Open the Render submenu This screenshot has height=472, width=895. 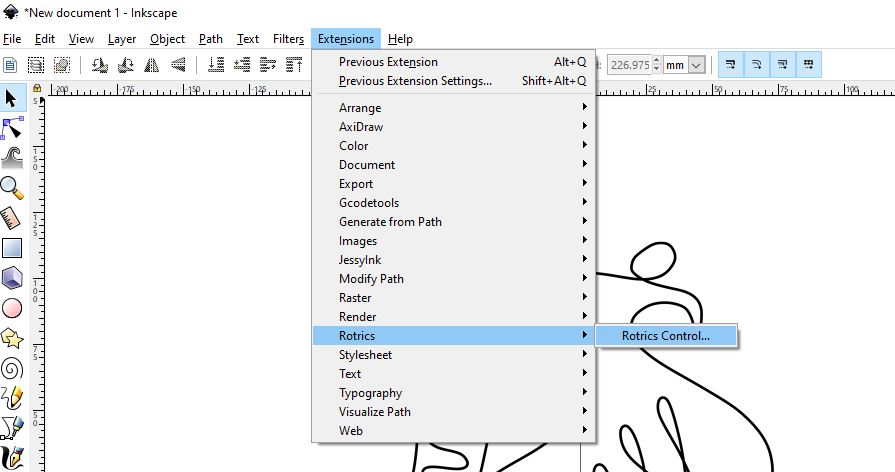[454, 317]
